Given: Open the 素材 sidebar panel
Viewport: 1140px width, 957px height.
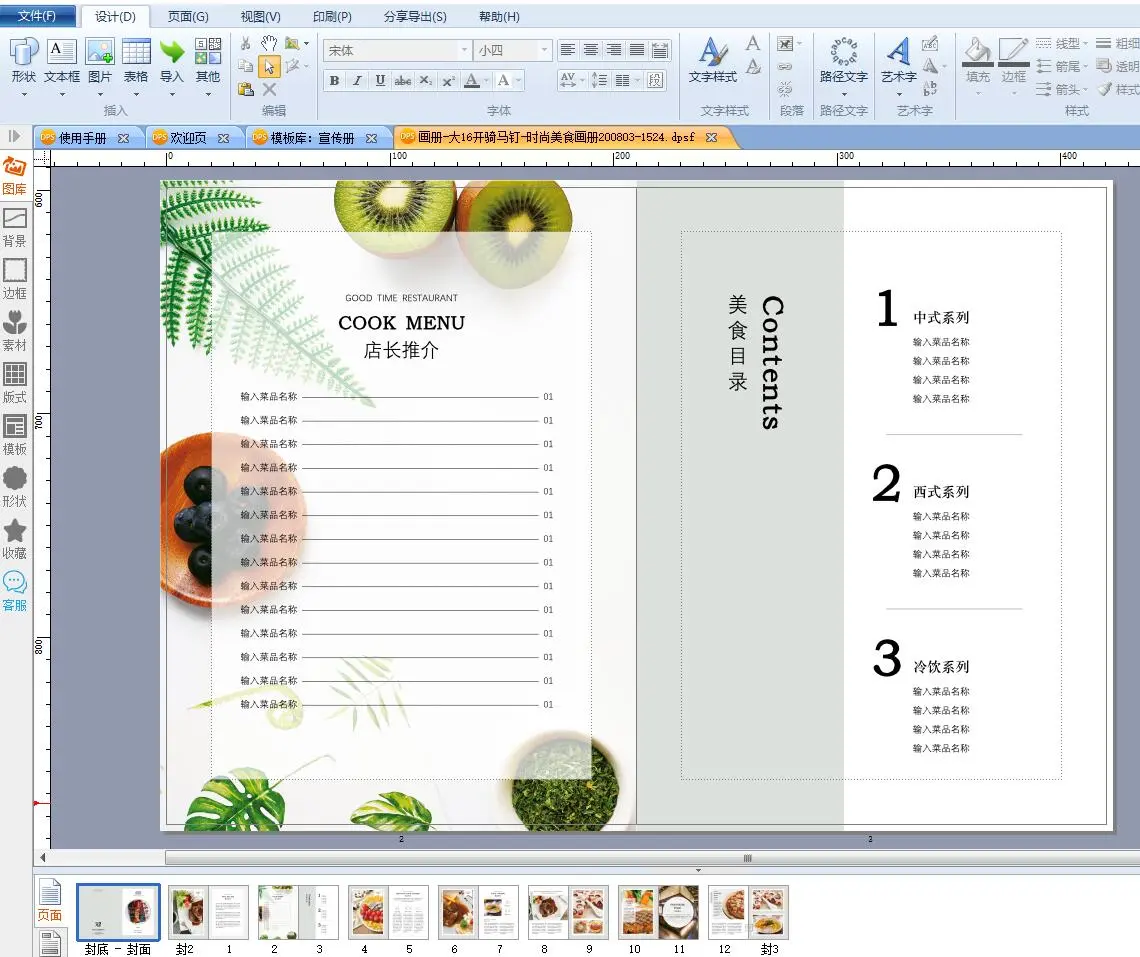Looking at the screenshot, I should click(x=15, y=332).
